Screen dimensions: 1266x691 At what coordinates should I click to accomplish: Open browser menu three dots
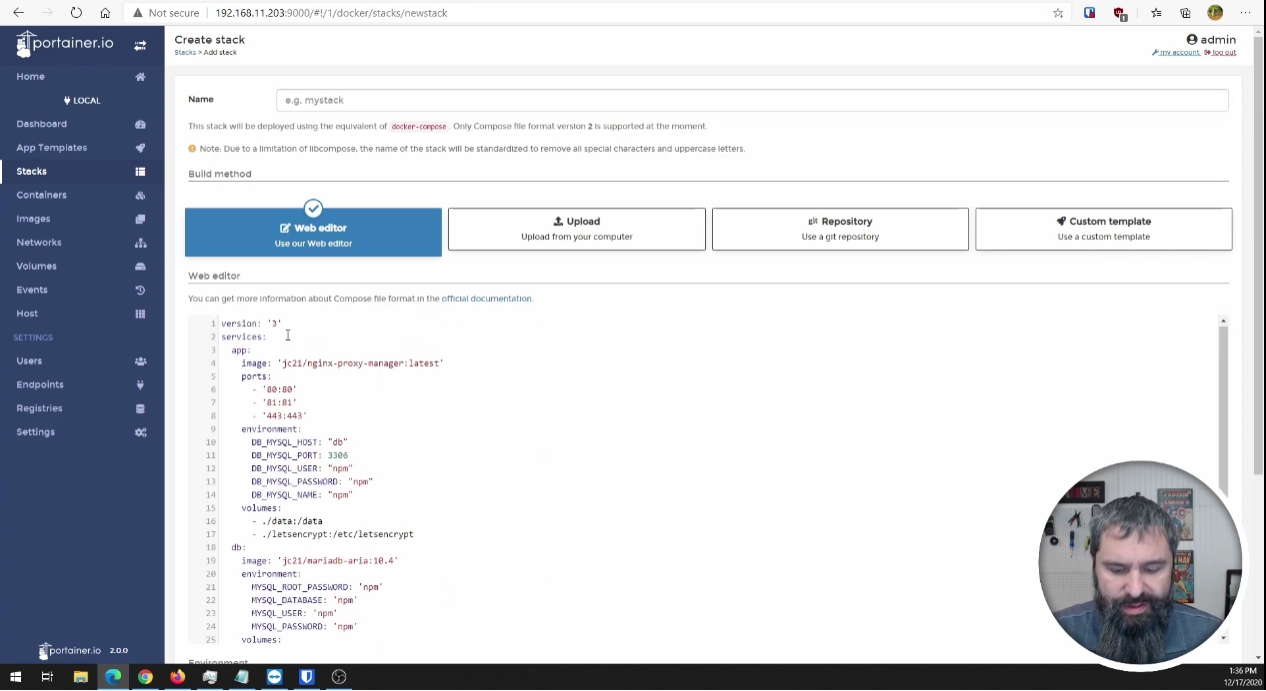(1245, 13)
